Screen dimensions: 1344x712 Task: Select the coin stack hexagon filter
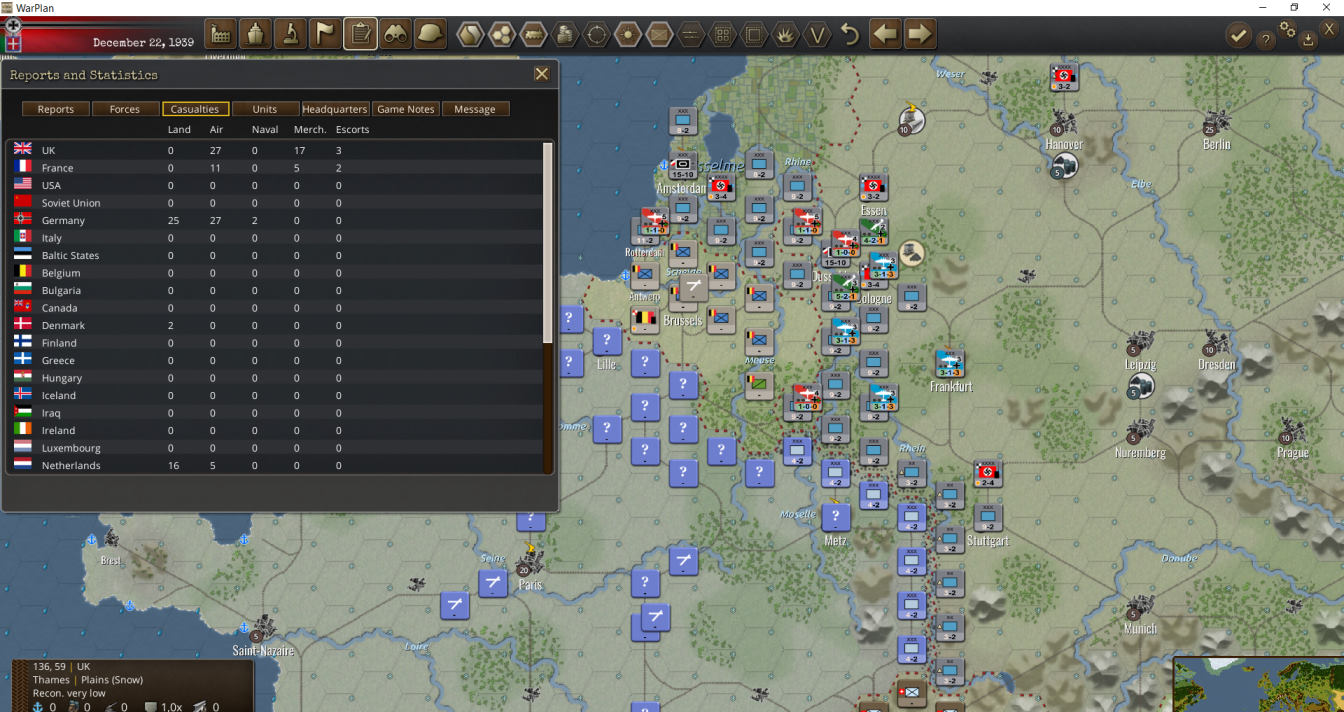tap(565, 35)
